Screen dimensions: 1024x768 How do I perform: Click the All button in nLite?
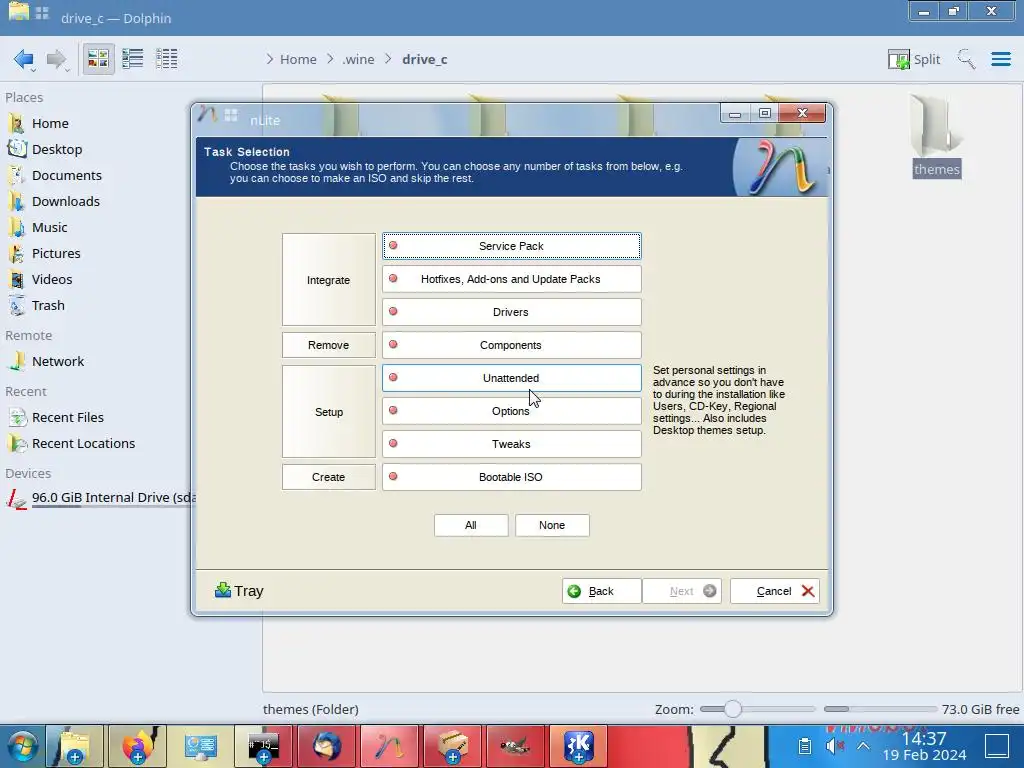[471, 525]
